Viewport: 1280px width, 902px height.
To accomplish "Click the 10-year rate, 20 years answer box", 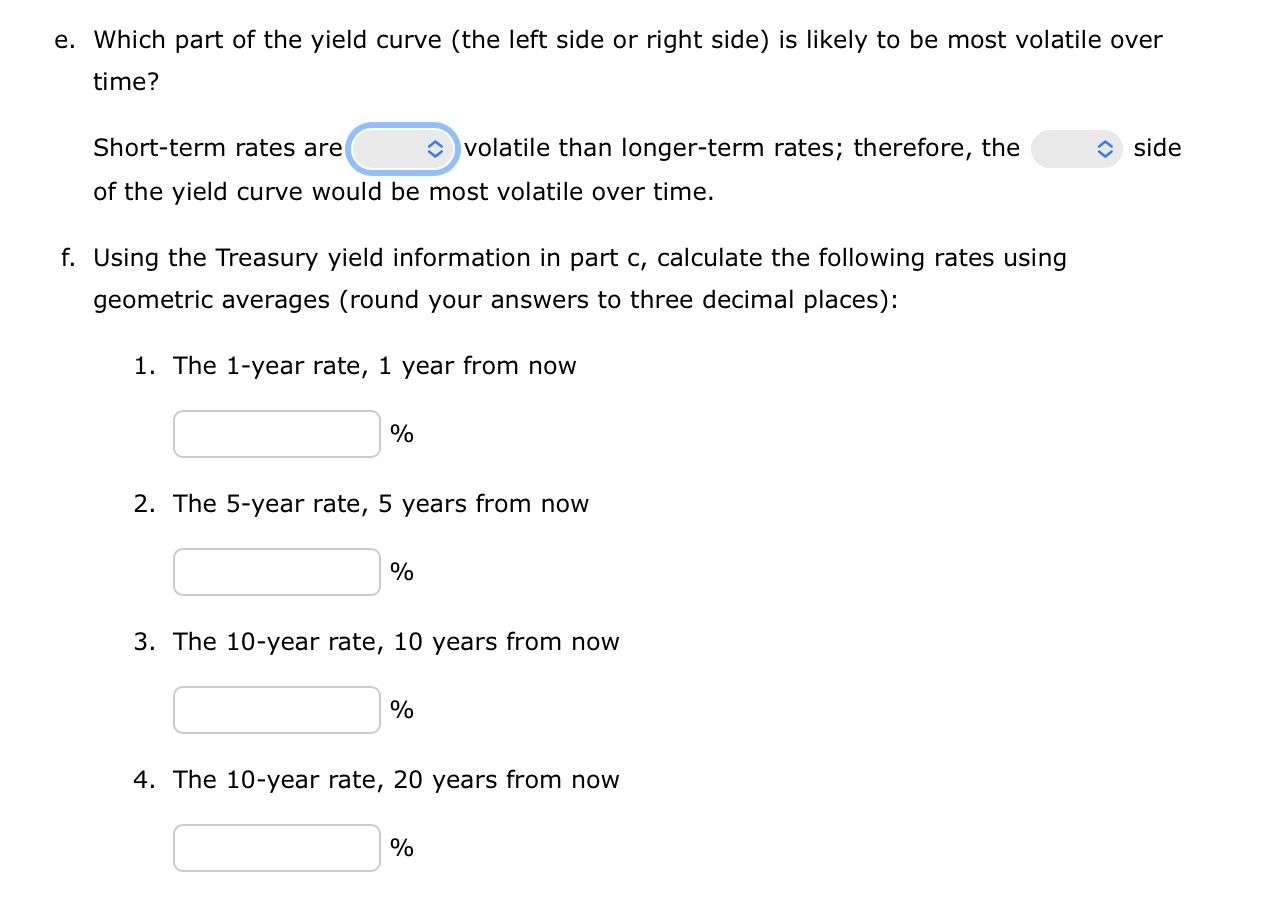I will click(x=276, y=847).
